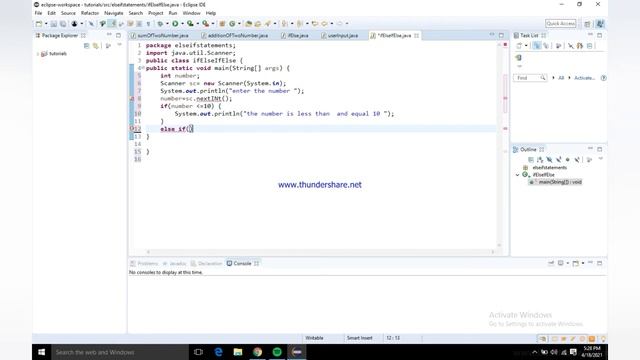Click the Save toolbar icon
Image resolution: width=640 pixels, height=360 pixels.
(53, 24)
